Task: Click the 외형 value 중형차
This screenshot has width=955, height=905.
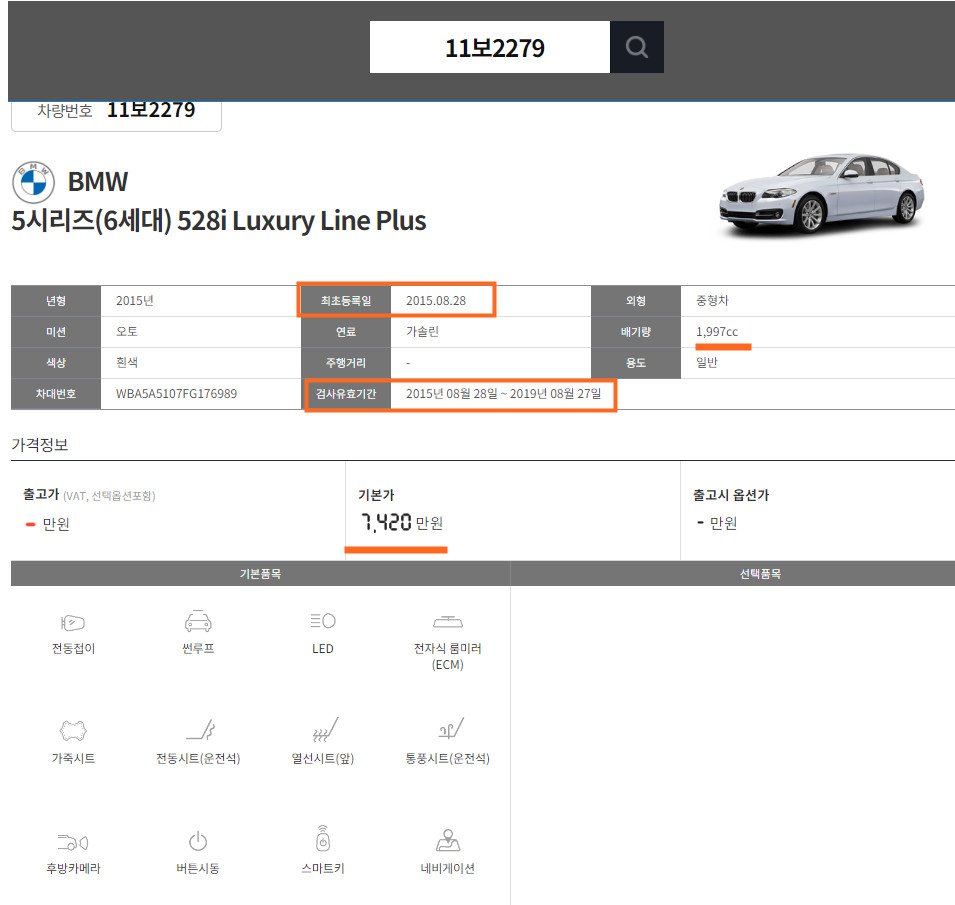Action: click(x=712, y=301)
